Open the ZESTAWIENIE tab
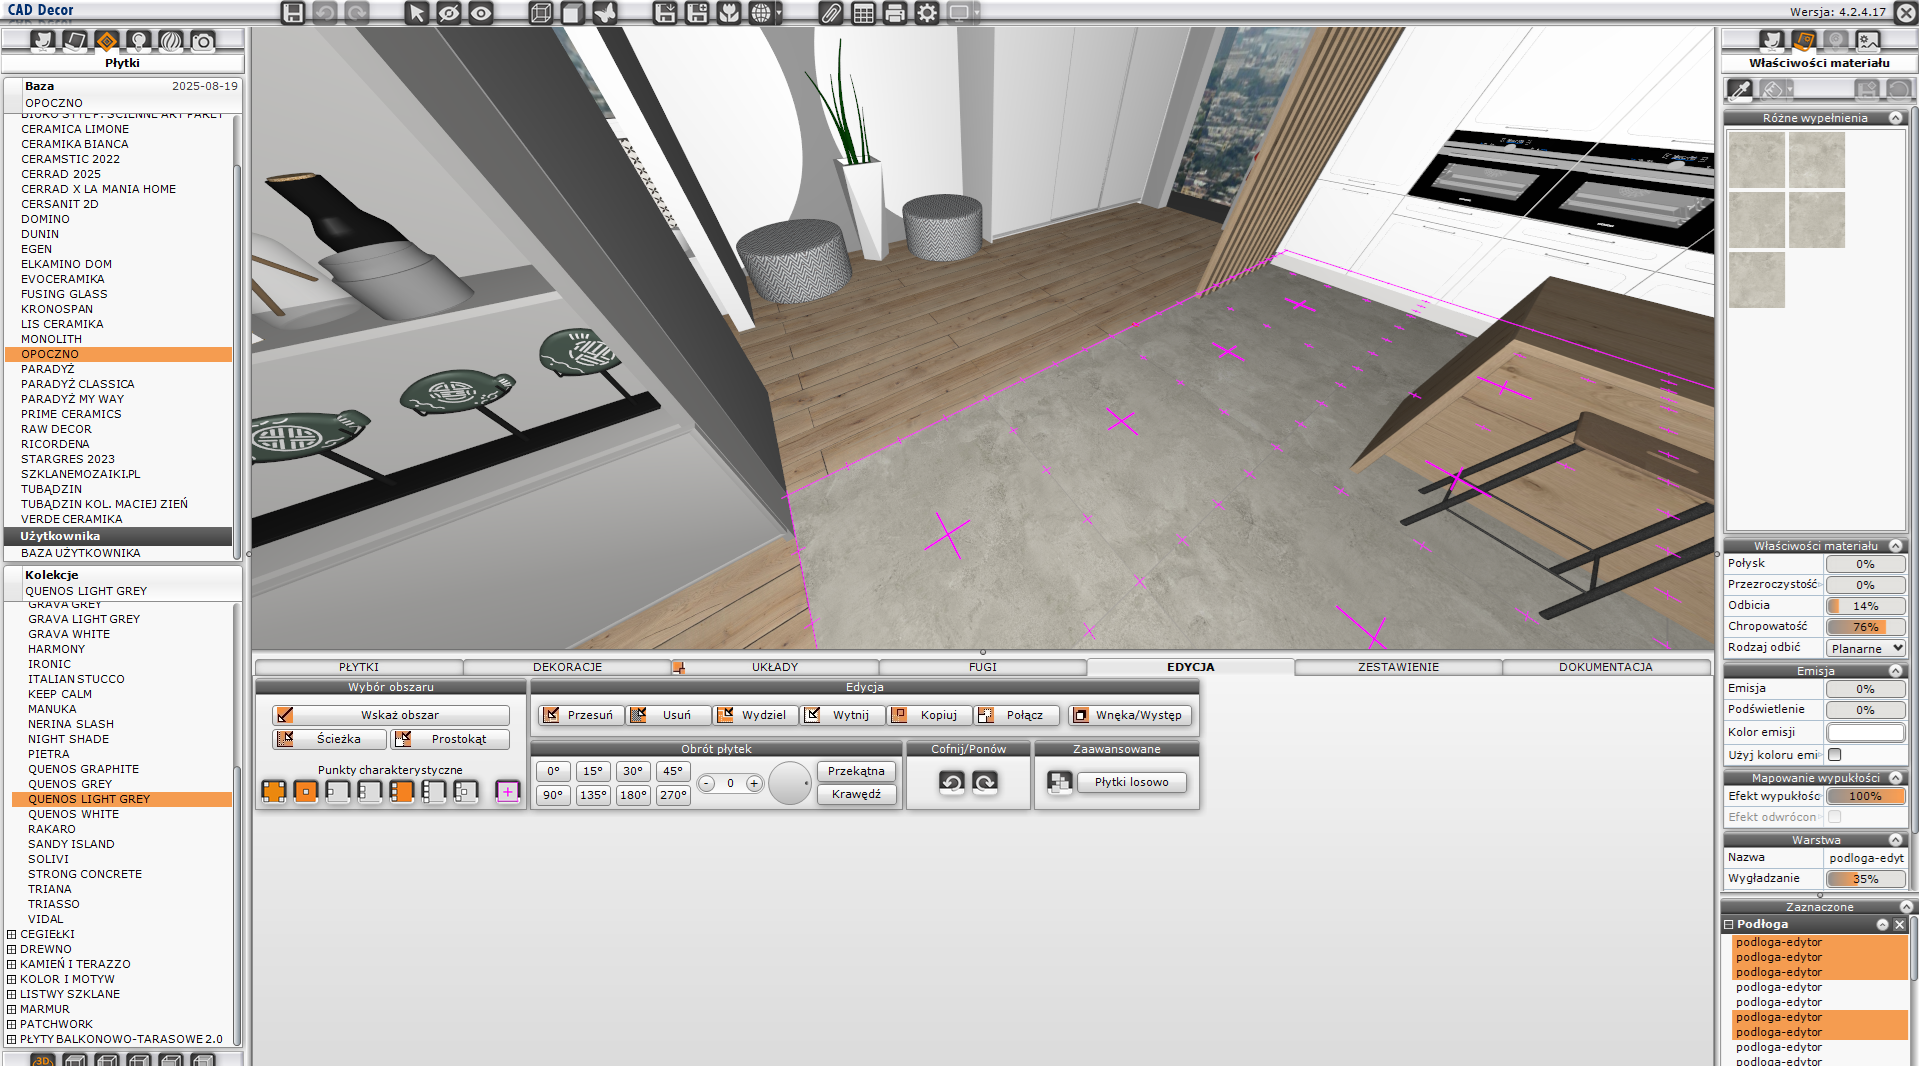This screenshot has height=1066, width=1919. coord(1397,667)
